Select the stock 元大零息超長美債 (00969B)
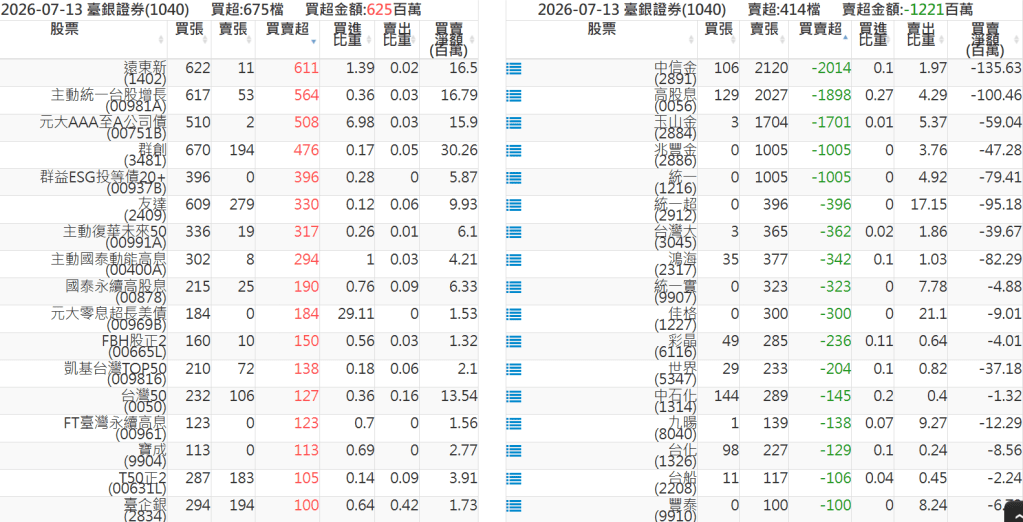The image size is (1023, 522). point(109,320)
